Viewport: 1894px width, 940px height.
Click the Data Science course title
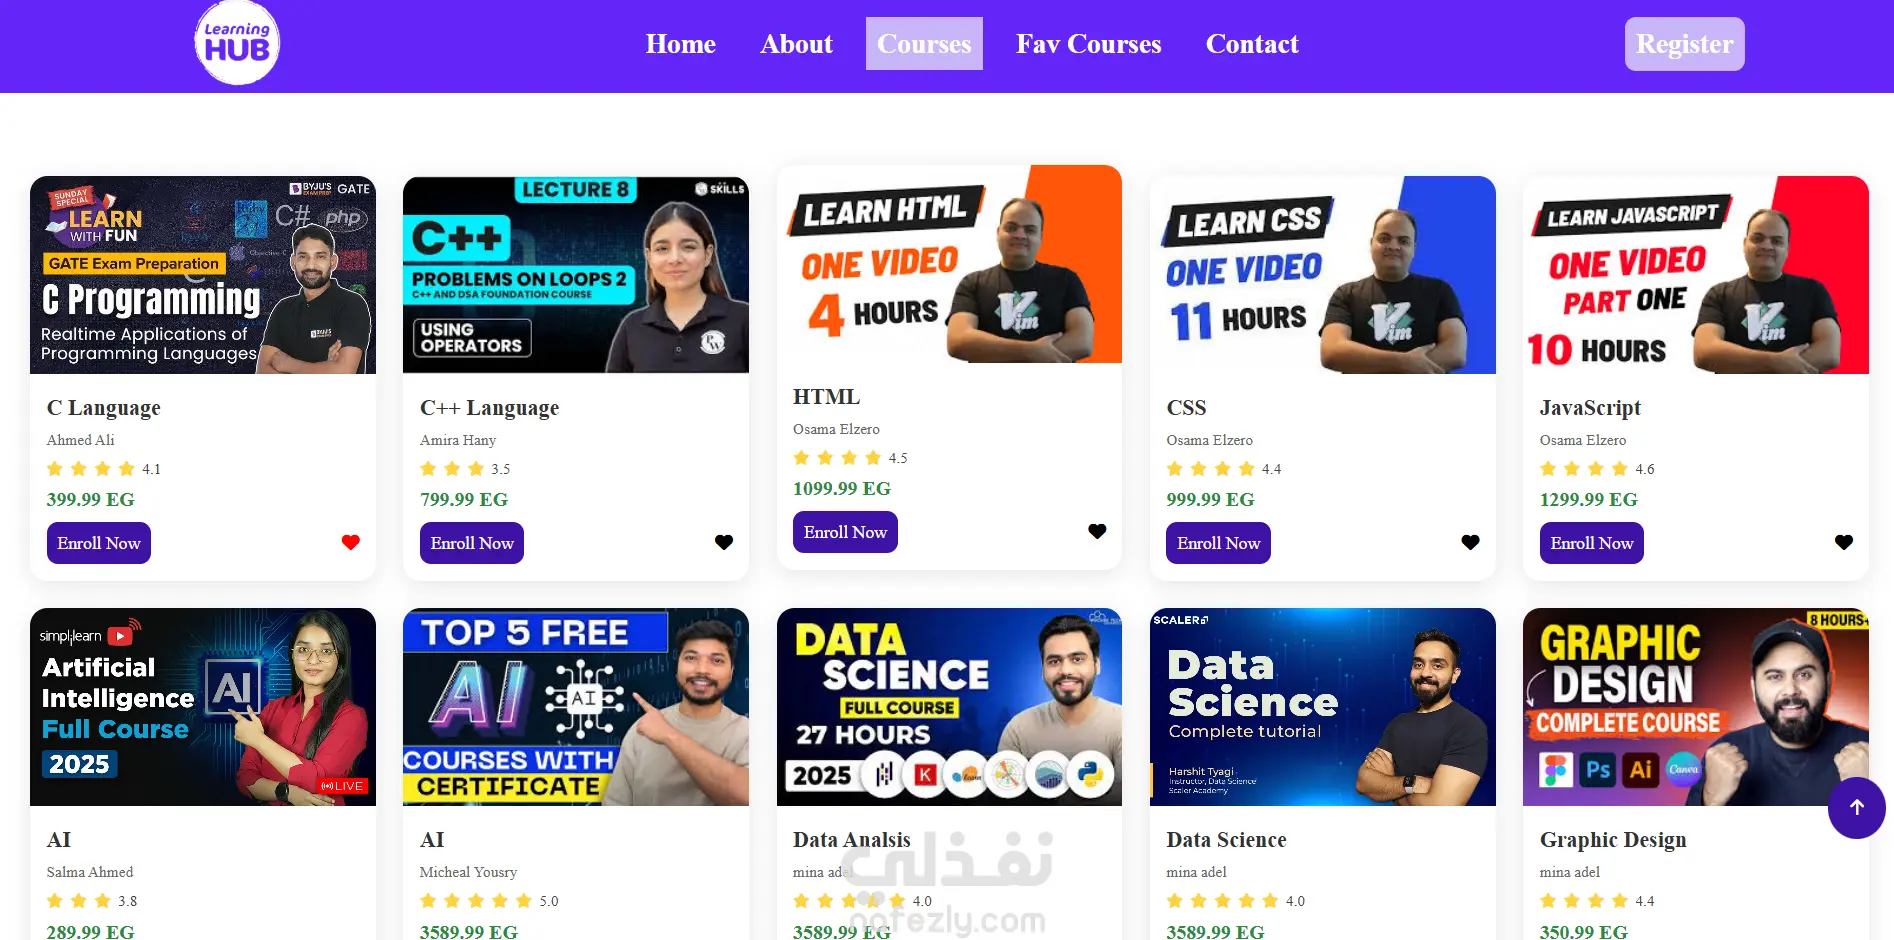(1226, 840)
